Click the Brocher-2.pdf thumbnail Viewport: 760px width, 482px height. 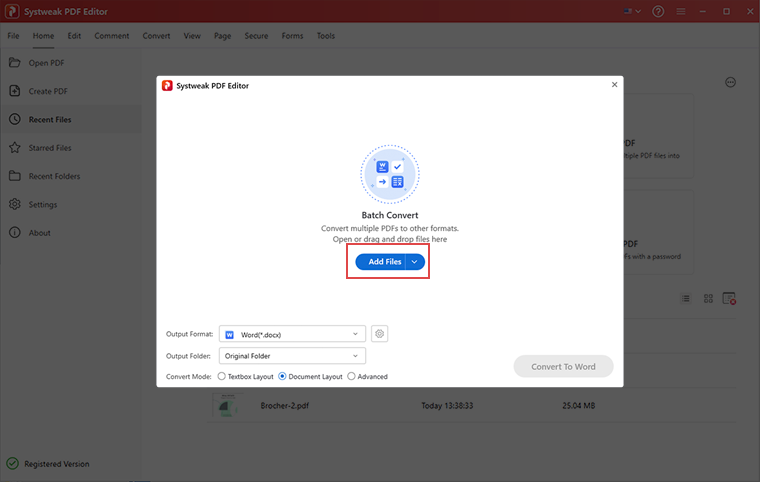tap(226, 405)
